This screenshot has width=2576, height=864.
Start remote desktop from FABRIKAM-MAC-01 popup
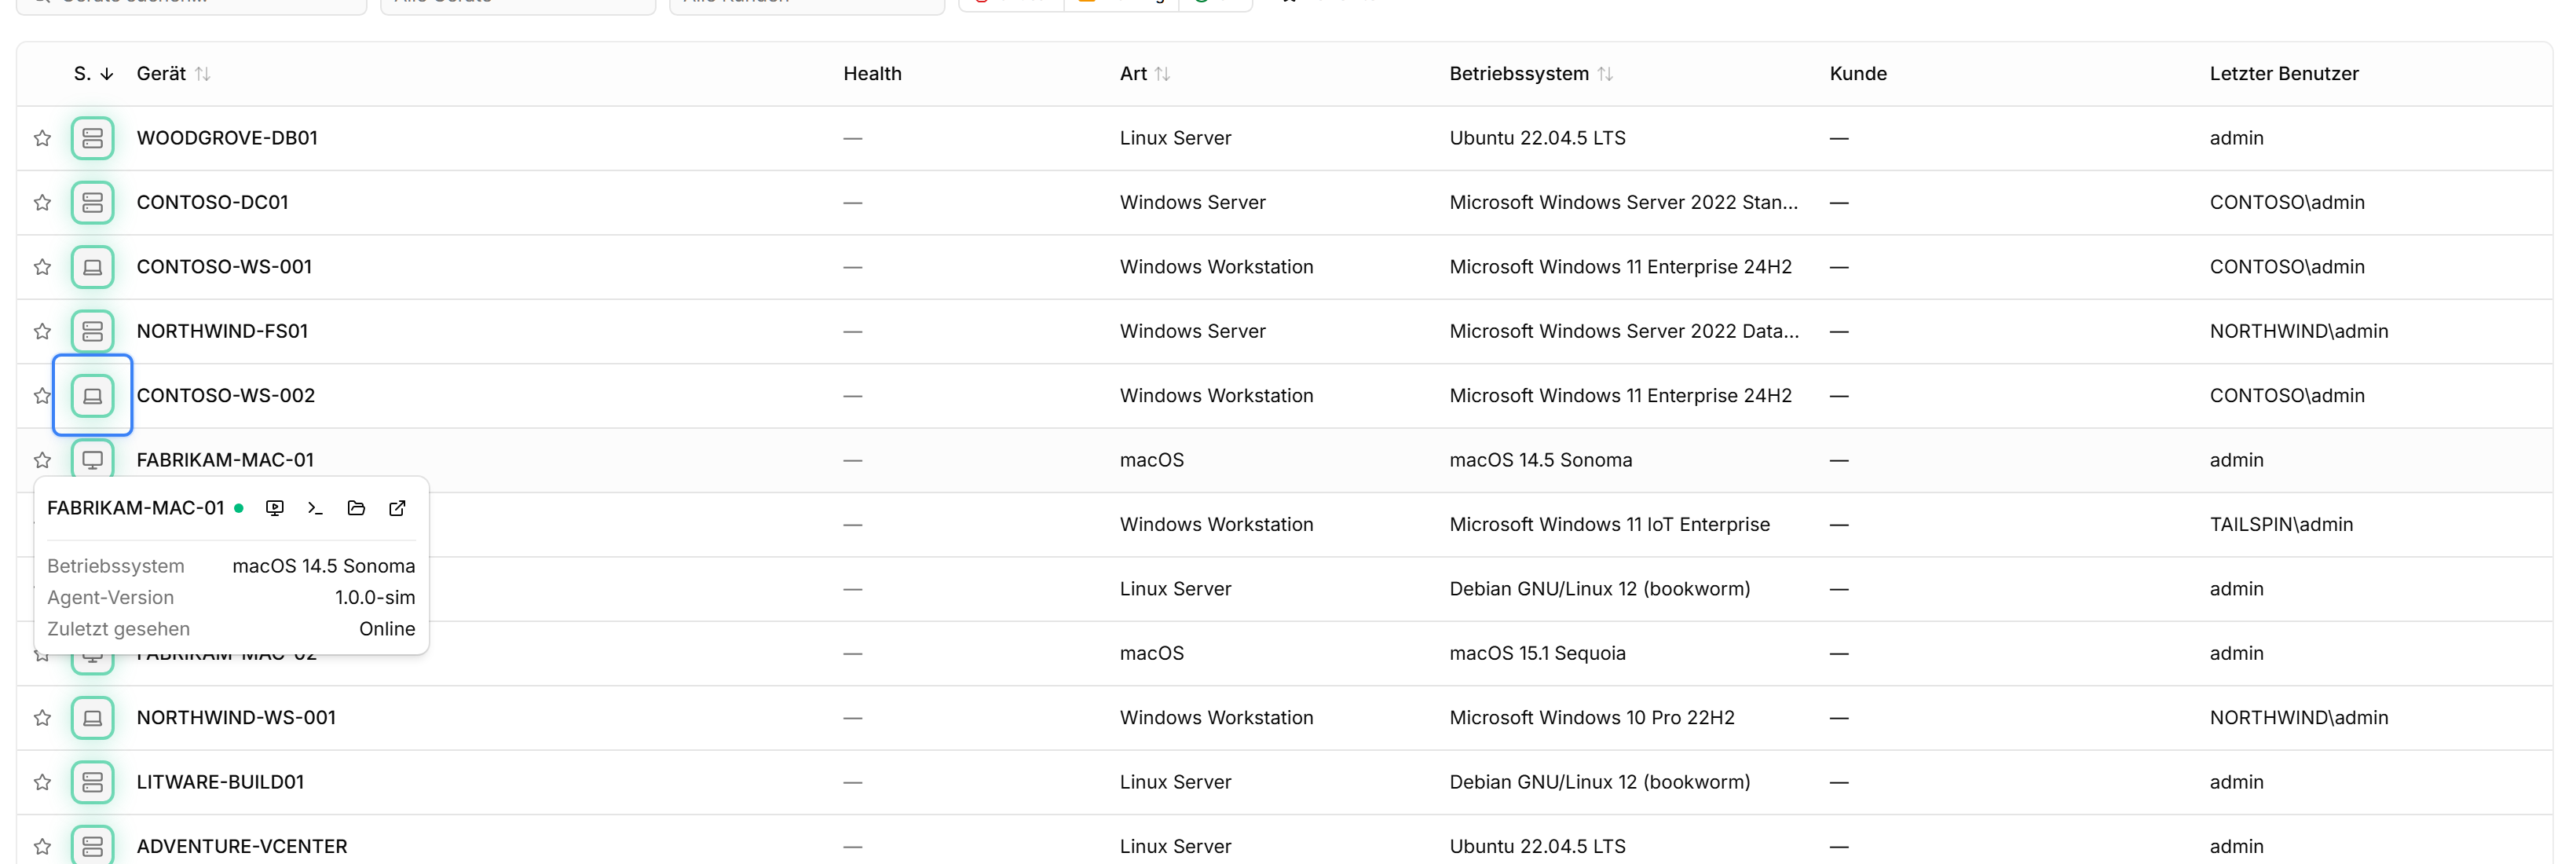(275, 508)
